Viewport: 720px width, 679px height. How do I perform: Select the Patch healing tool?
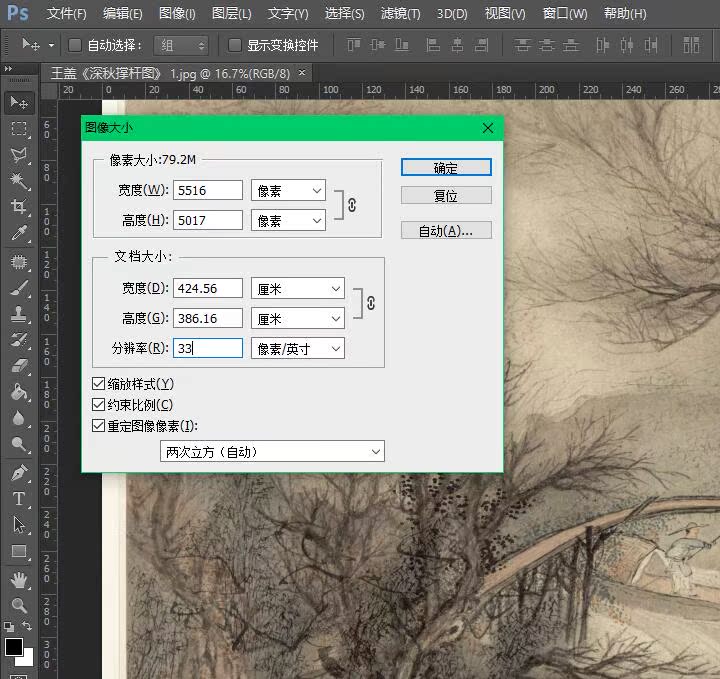[x=19, y=262]
